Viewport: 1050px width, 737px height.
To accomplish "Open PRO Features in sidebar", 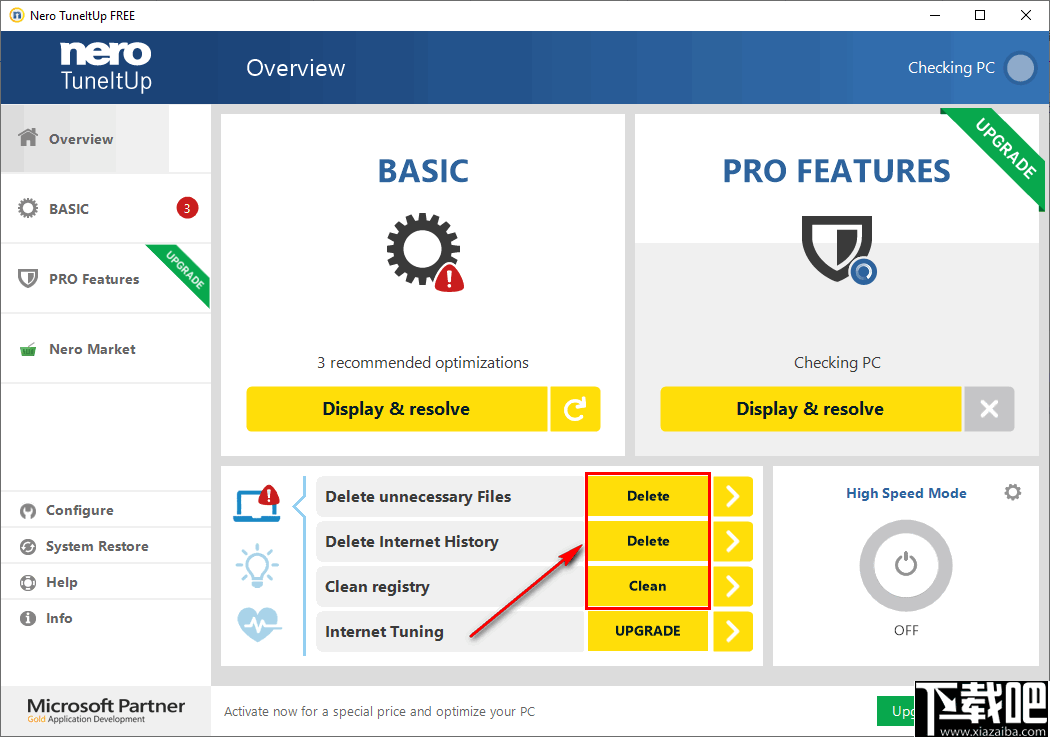I will click(106, 278).
